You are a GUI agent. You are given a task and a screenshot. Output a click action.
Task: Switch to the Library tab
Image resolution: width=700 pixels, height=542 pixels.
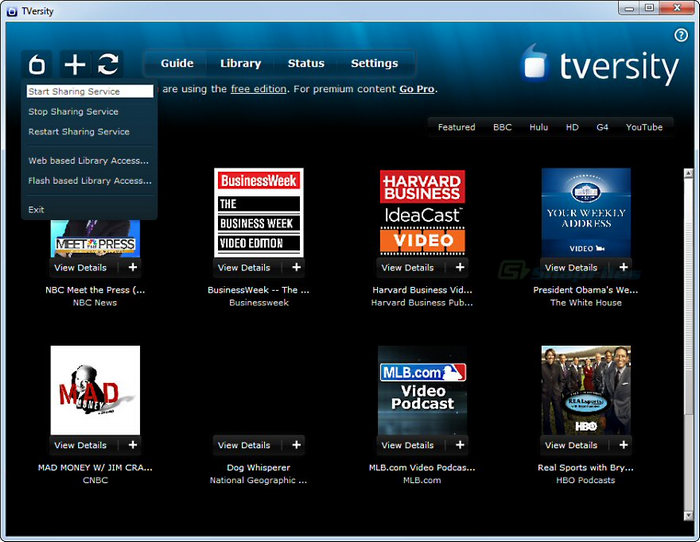241,63
